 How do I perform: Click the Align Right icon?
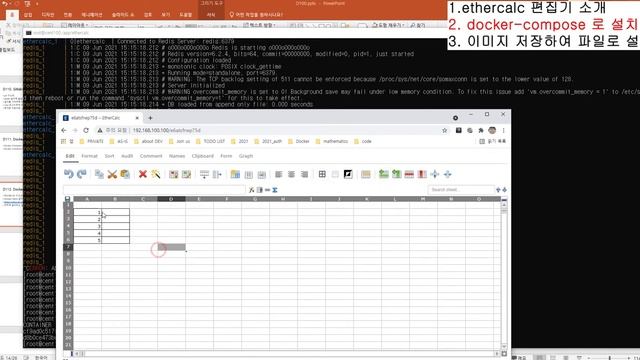click(305, 174)
